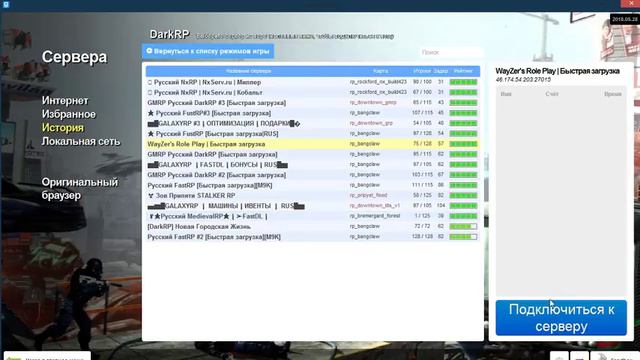Open the Избранное servers section
Screen dimensions: 640x360
click(x=69, y=114)
